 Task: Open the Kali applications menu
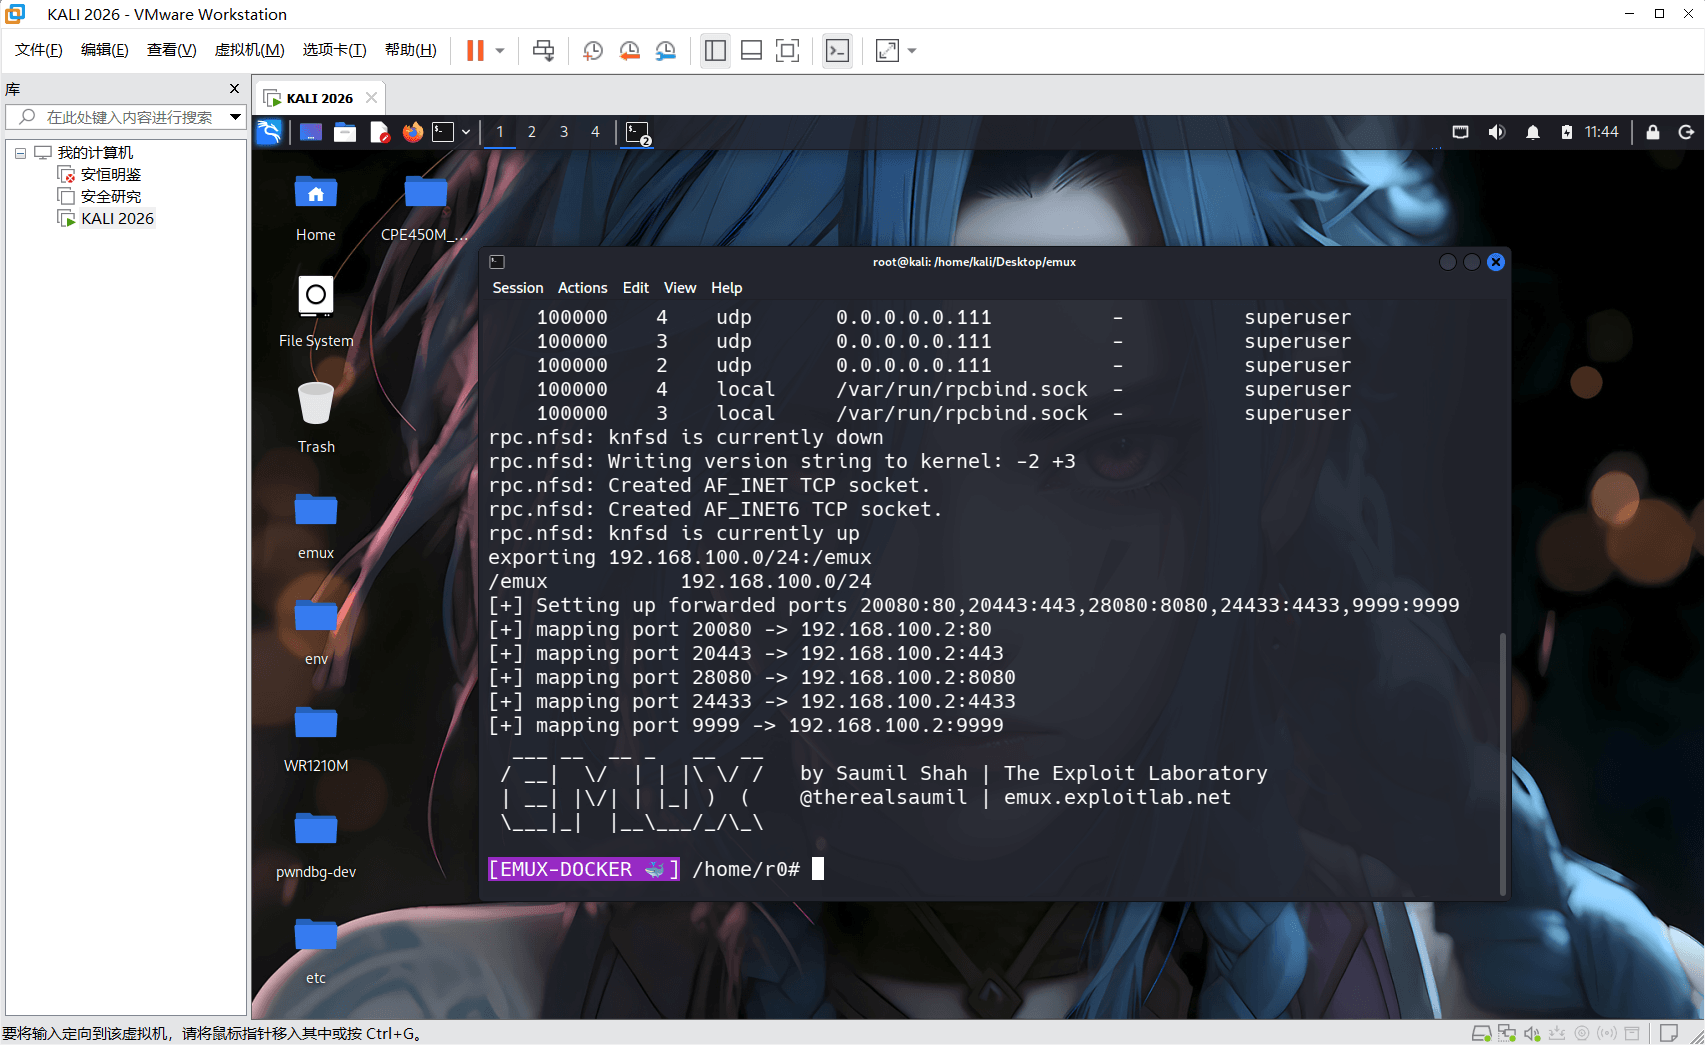(x=269, y=132)
